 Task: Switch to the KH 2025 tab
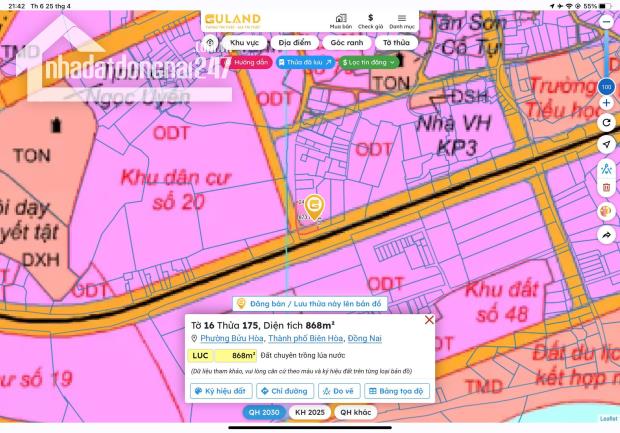[310, 412]
